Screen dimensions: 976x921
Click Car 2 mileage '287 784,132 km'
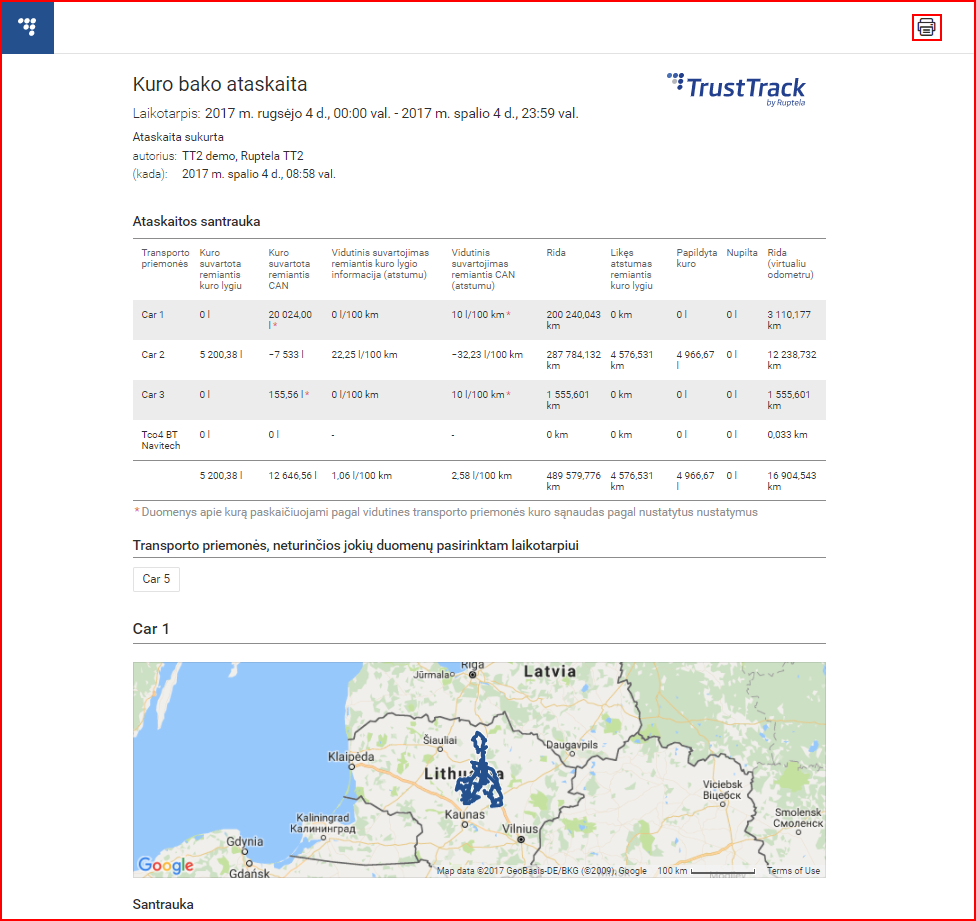click(573, 360)
